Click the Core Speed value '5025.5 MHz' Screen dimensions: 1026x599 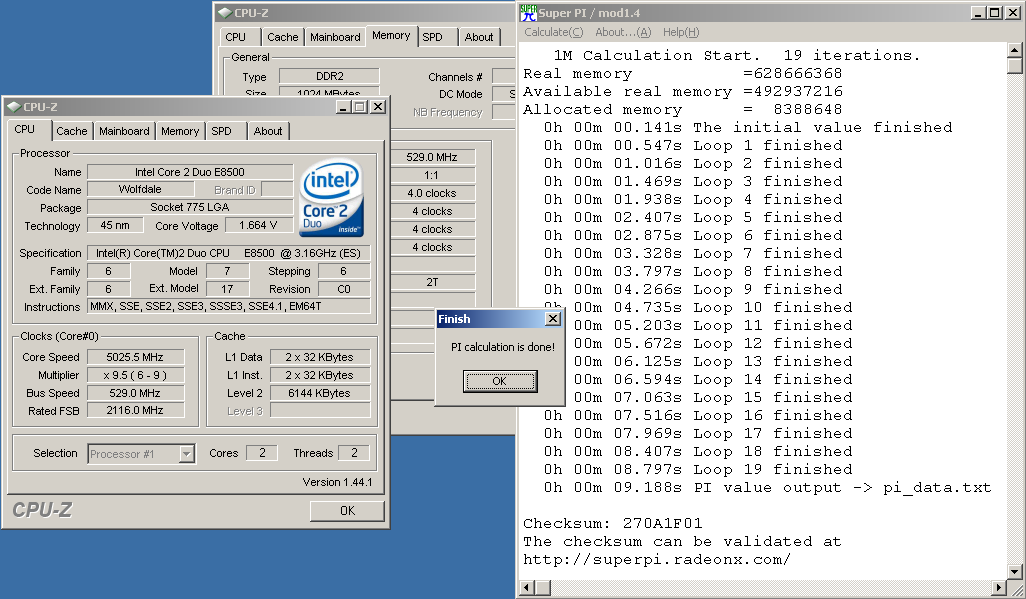pyautogui.click(x=135, y=357)
